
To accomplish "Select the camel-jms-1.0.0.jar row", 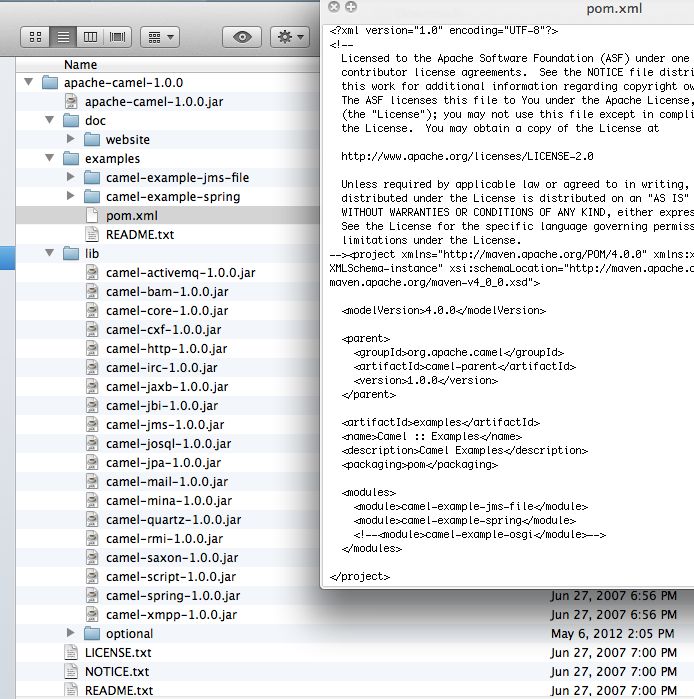I will [168, 424].
